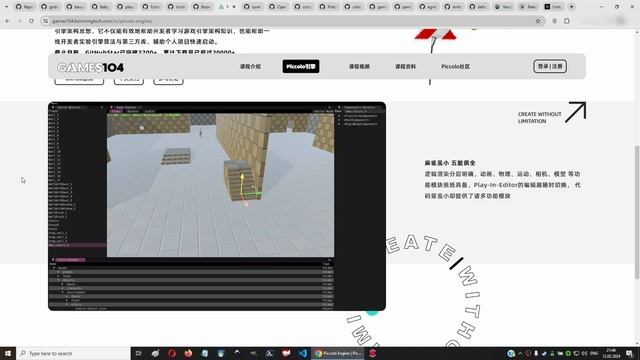Click the ENG language indicator

(594, 353)
